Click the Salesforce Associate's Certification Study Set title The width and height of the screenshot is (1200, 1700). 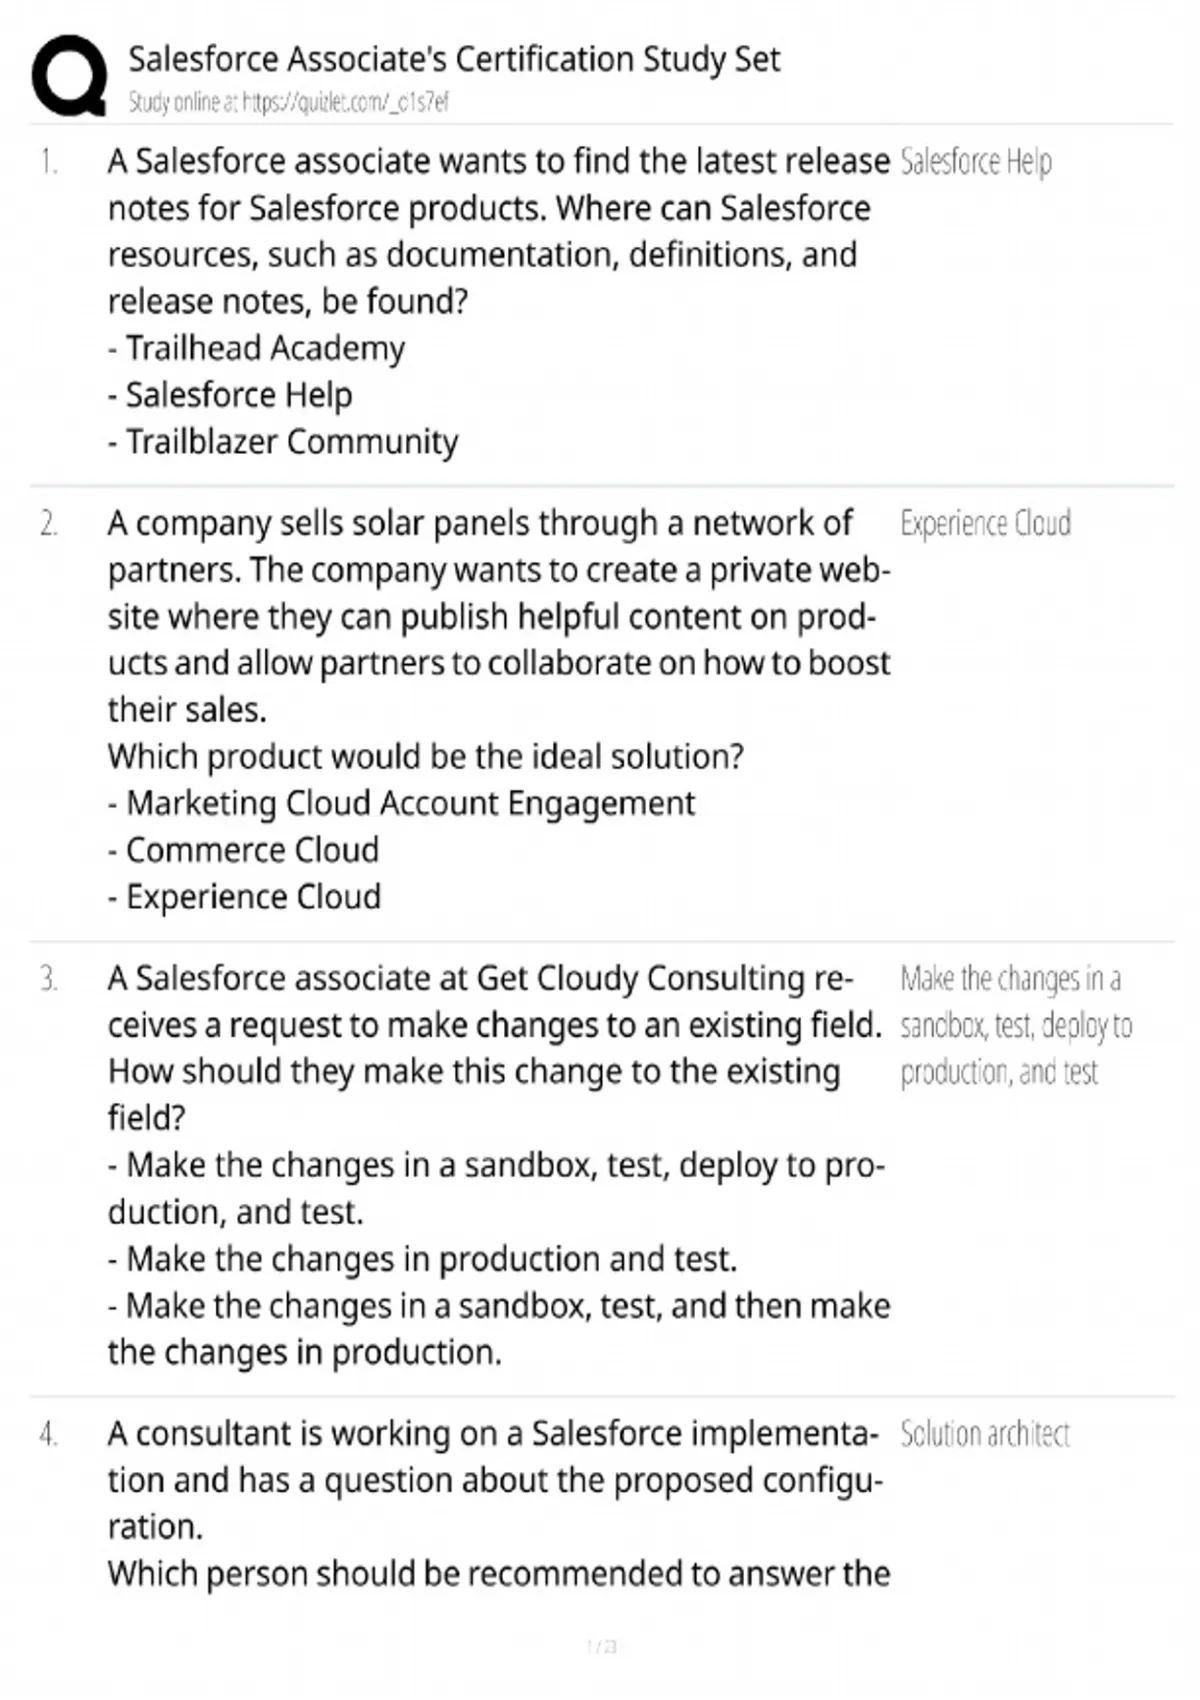pyautogui.click(x=453, y=59)
